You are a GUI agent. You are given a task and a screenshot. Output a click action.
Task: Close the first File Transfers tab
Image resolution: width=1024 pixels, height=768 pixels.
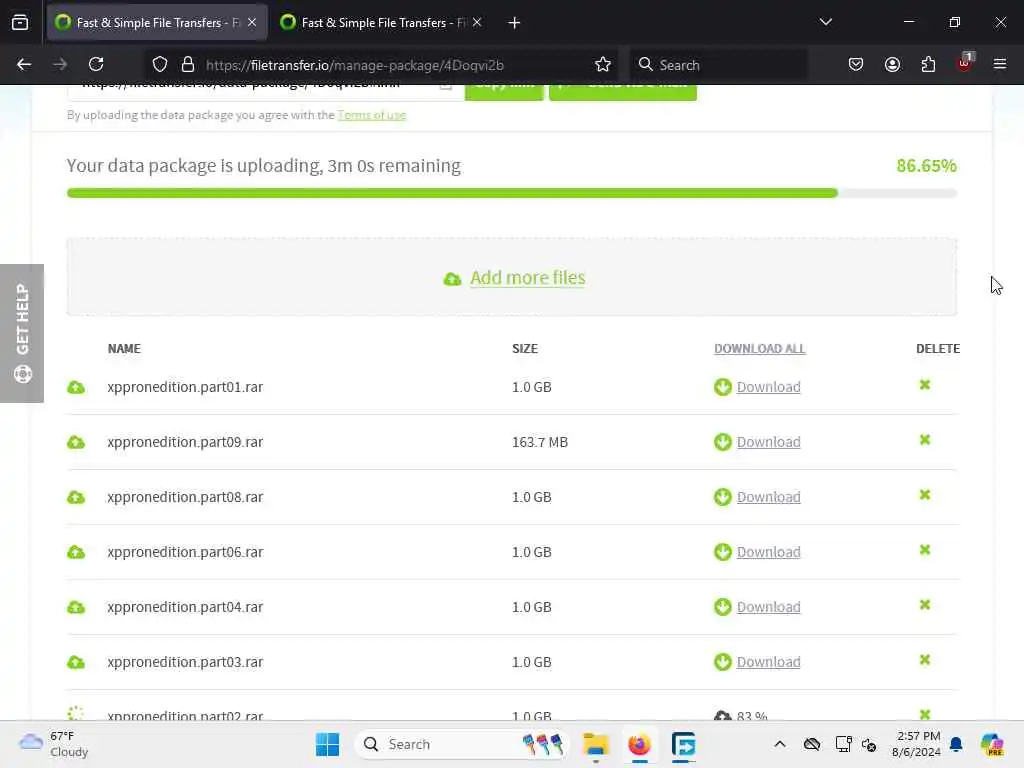[x=252, y=22]
